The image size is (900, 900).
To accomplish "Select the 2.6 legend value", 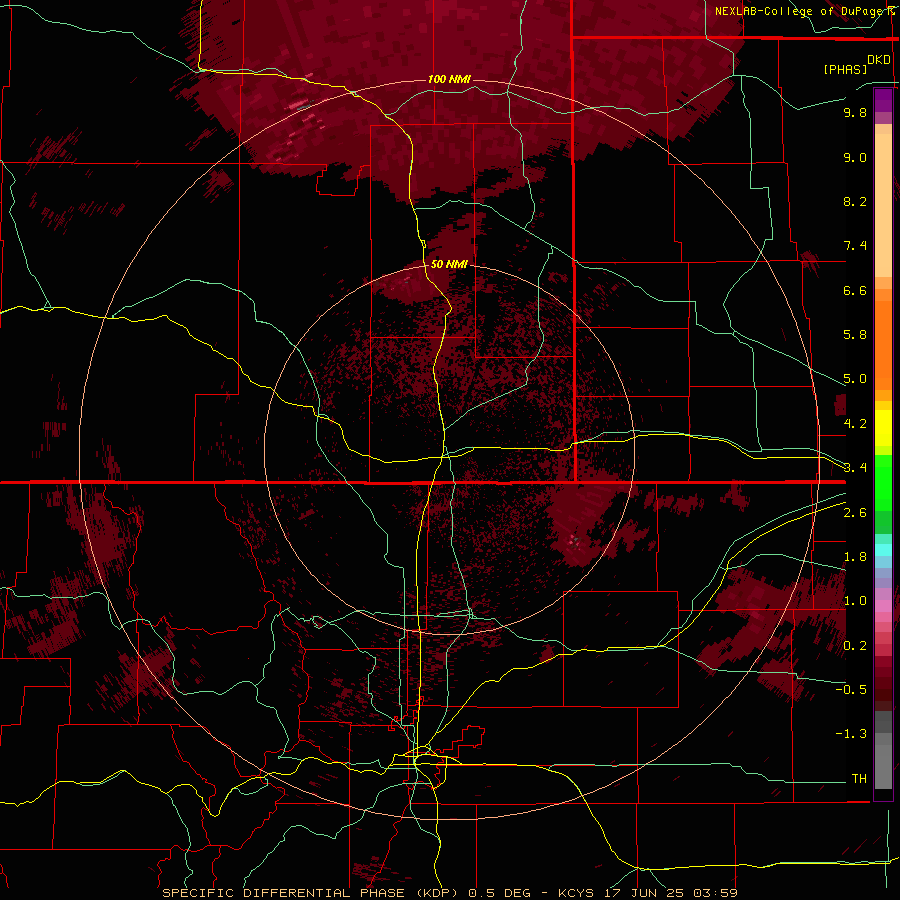I will point(855,513).
